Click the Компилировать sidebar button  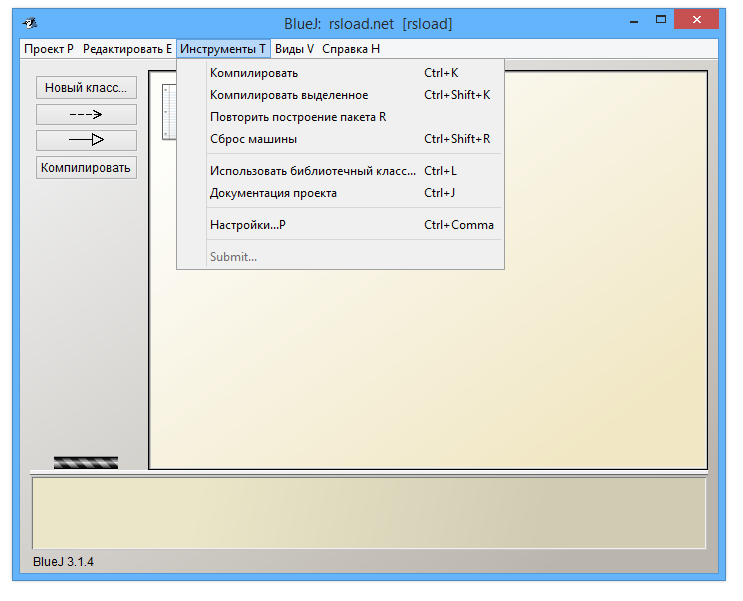pyautogui.click(x=86, y=168)
